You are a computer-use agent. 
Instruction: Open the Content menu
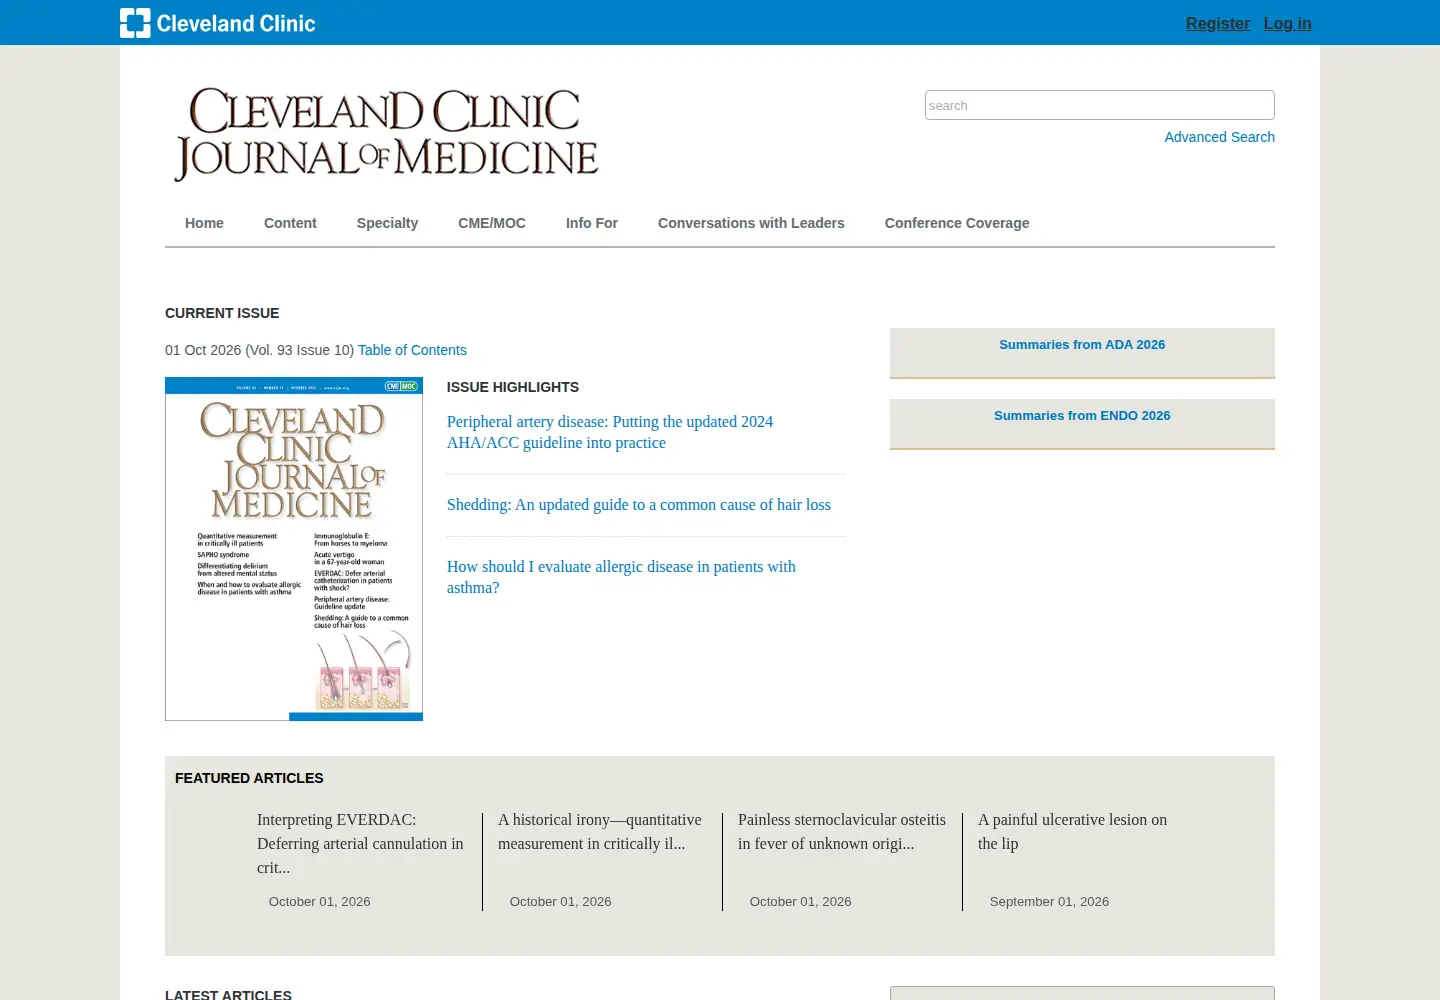290,223
